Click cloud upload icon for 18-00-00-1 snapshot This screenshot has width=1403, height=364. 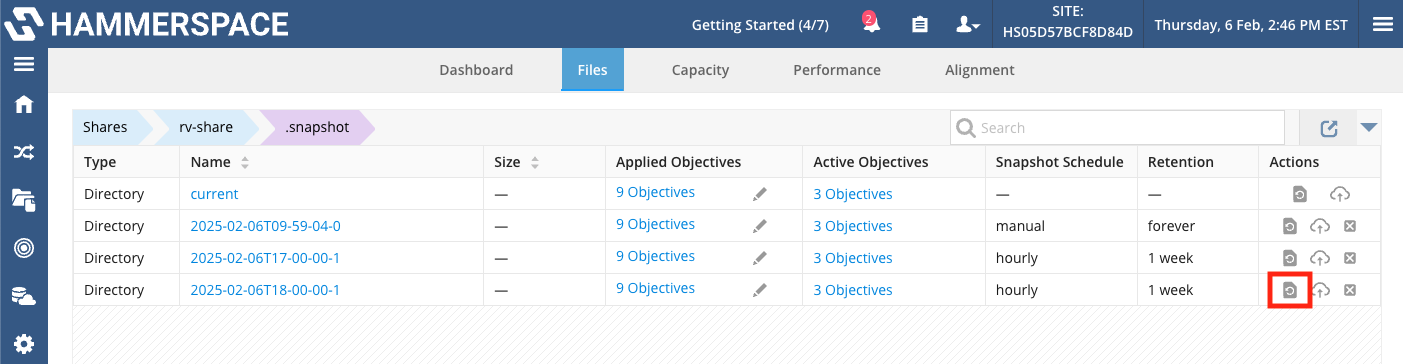click(x=1320, y=290)
